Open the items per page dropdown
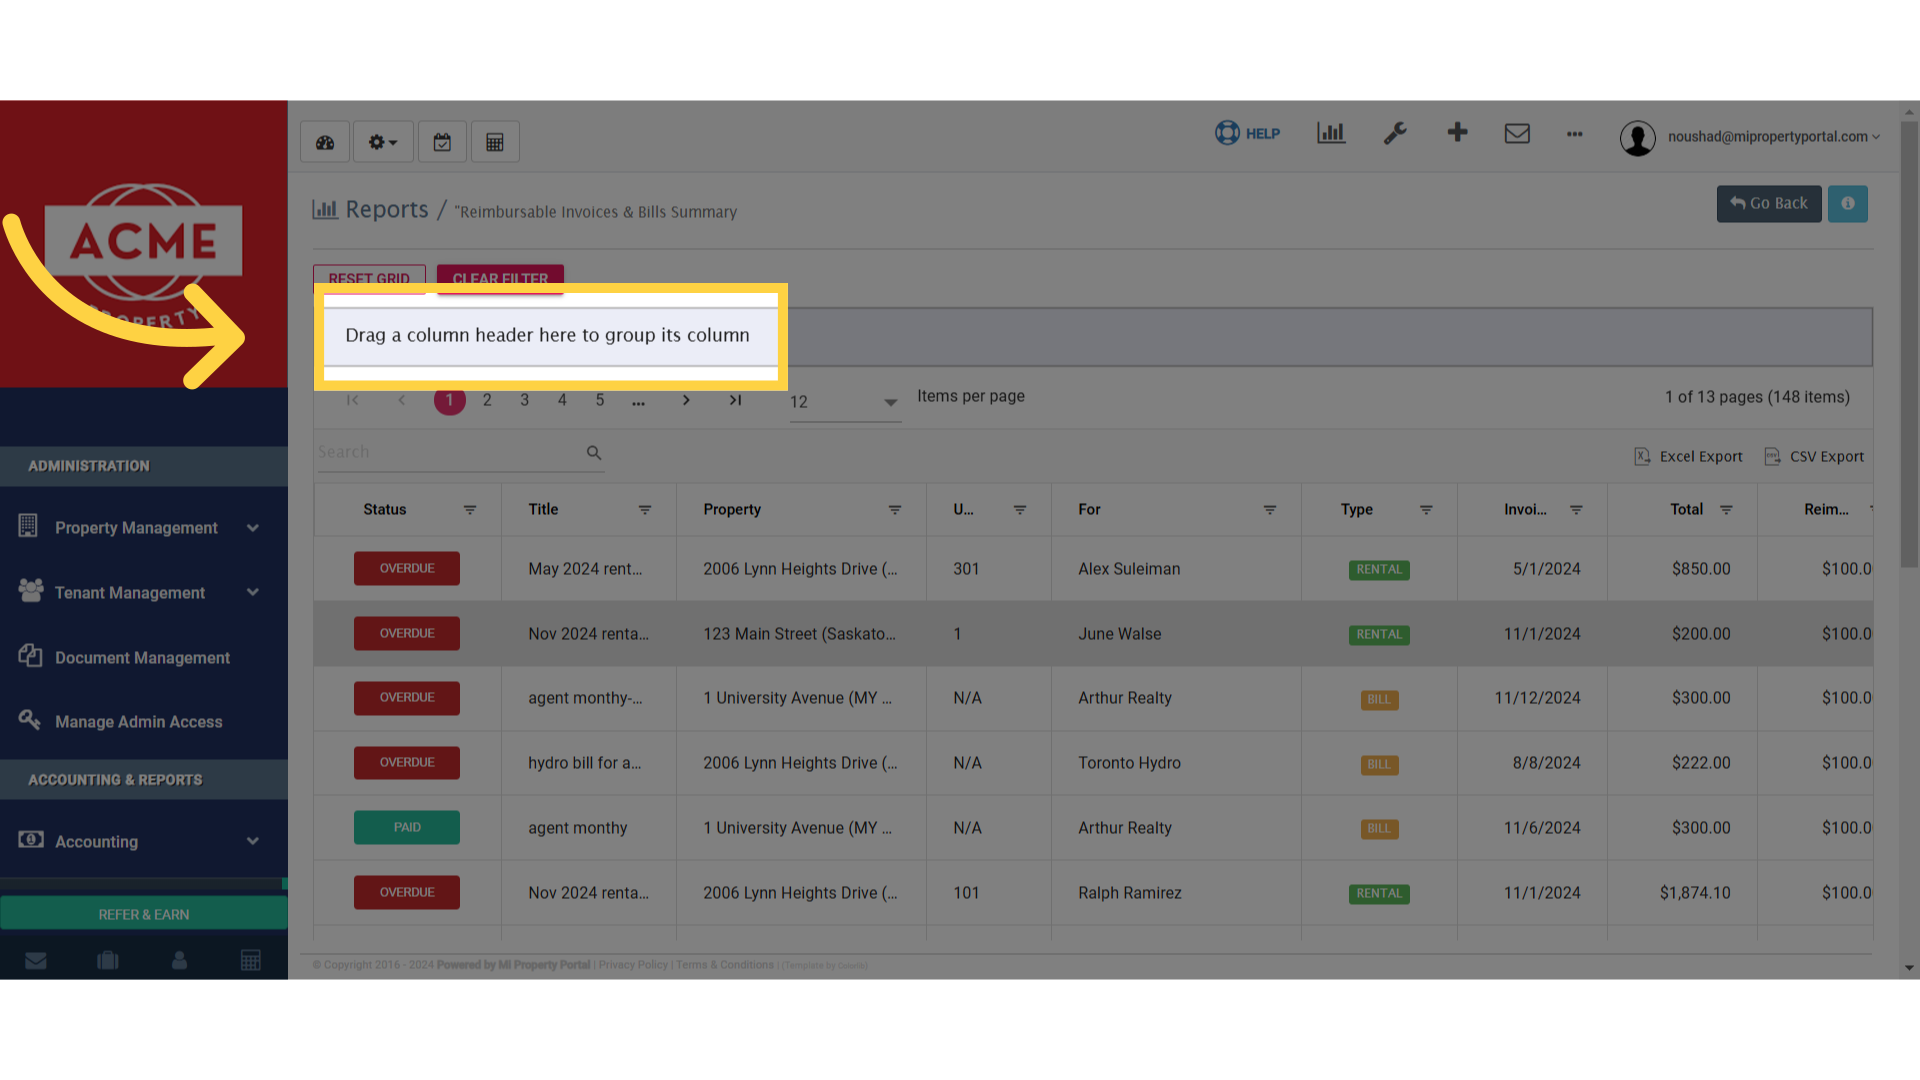Screen dimensions: 1920x1080 (888, 403)
